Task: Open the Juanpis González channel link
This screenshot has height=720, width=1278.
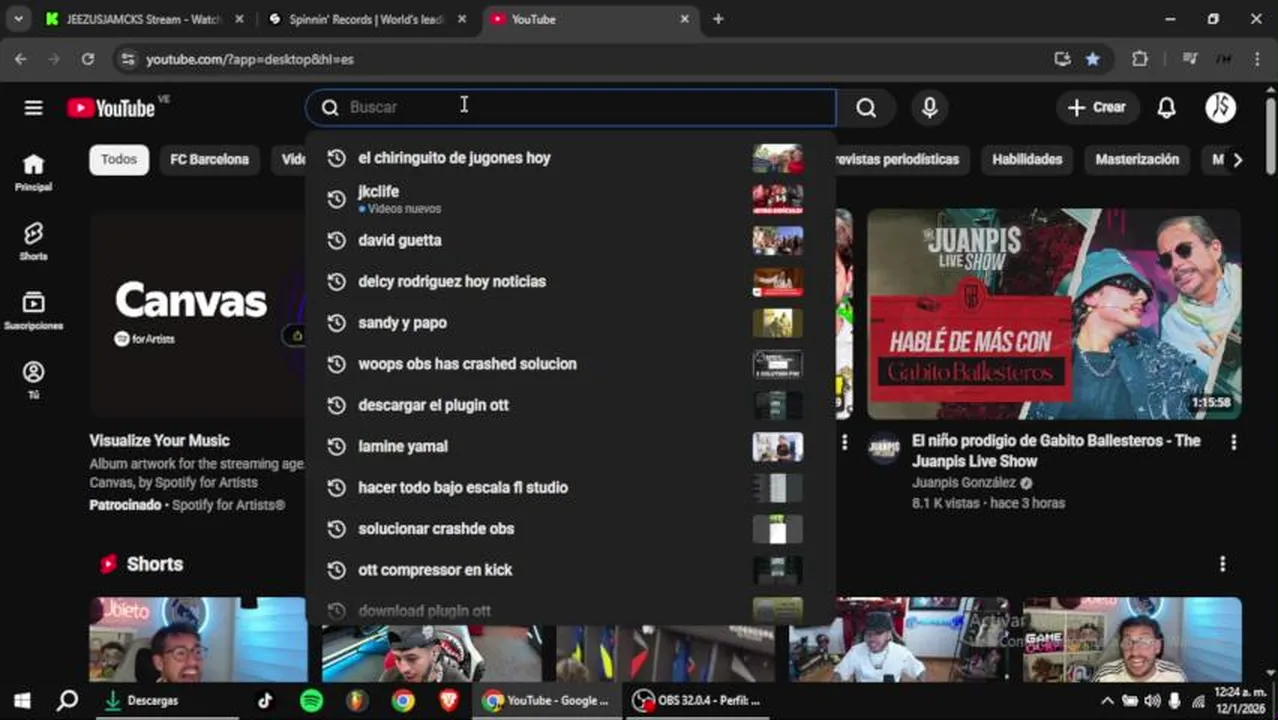Action: coord(964,483)
